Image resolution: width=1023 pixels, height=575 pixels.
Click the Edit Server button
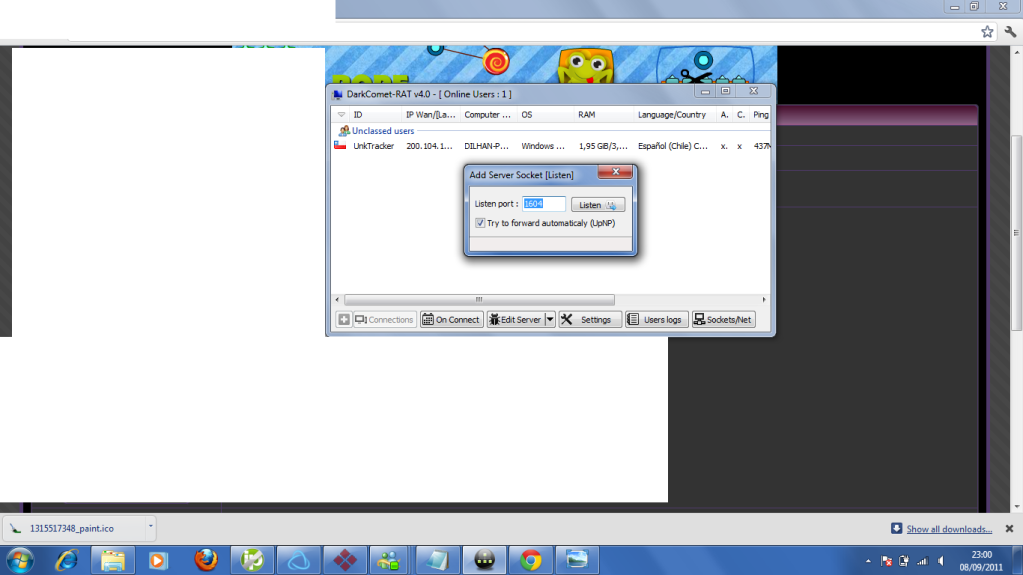point(515,320)
